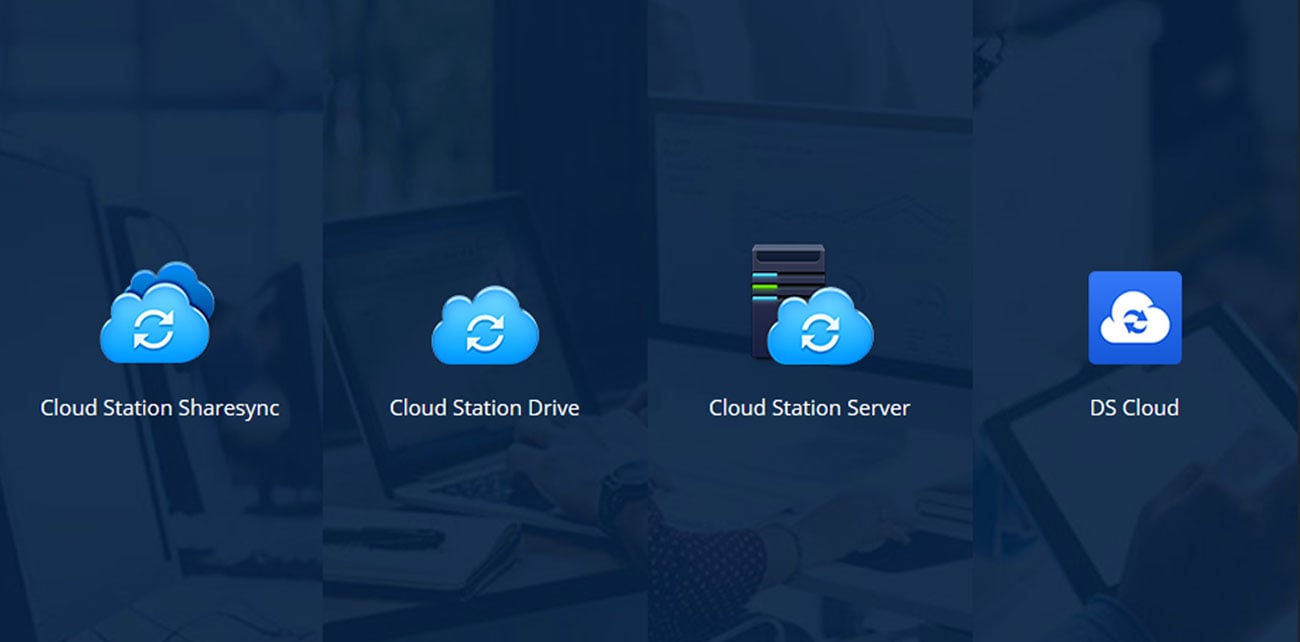
Task: Click the Cloud Station Sharesync label
Action: (160, 408)
